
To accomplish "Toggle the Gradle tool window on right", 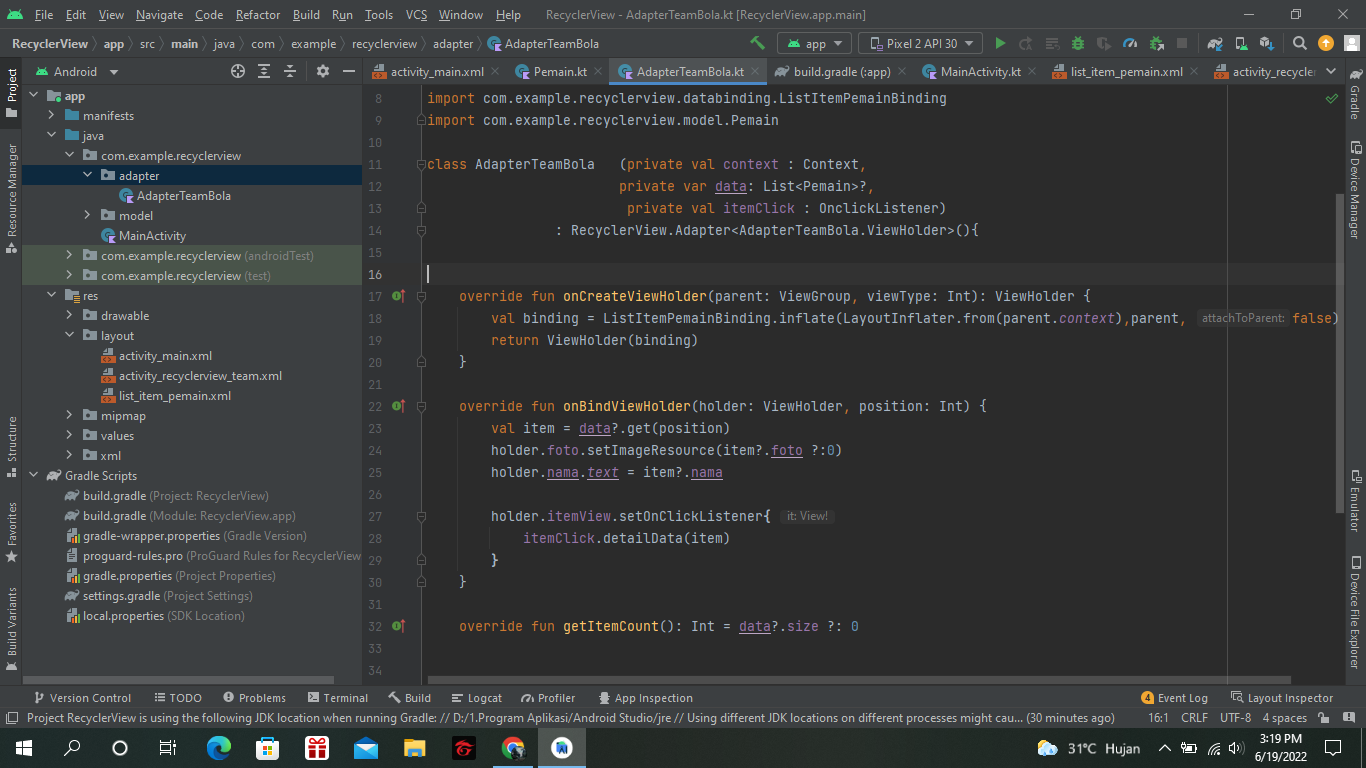I will [x=1355, y=94].
